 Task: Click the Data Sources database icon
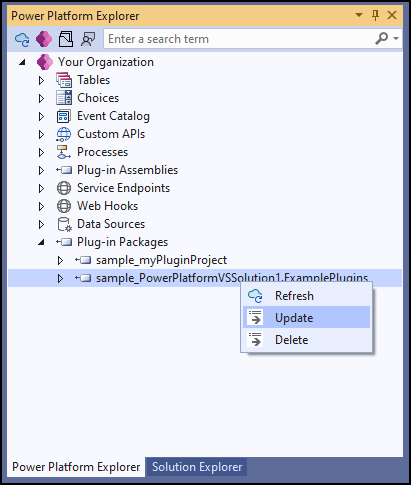(64, 224)
